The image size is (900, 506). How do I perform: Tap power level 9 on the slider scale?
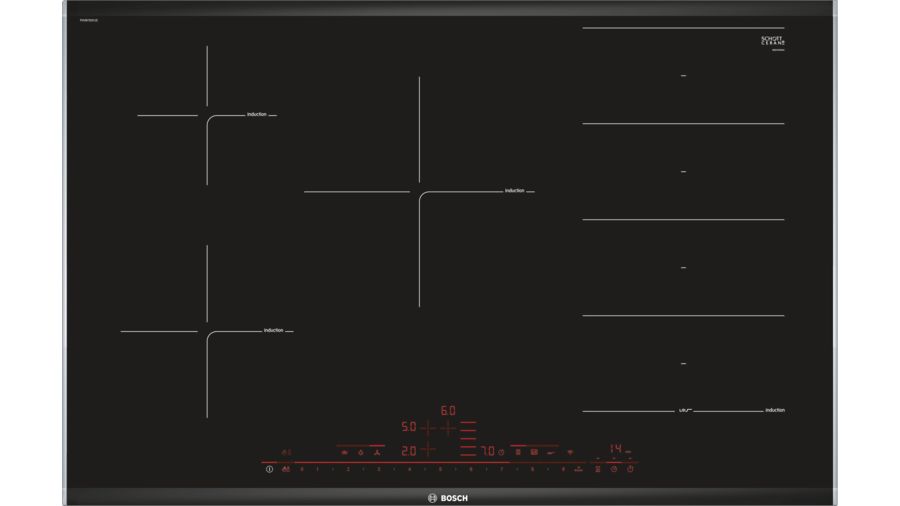pyautogui.click(x=564, y=468)
